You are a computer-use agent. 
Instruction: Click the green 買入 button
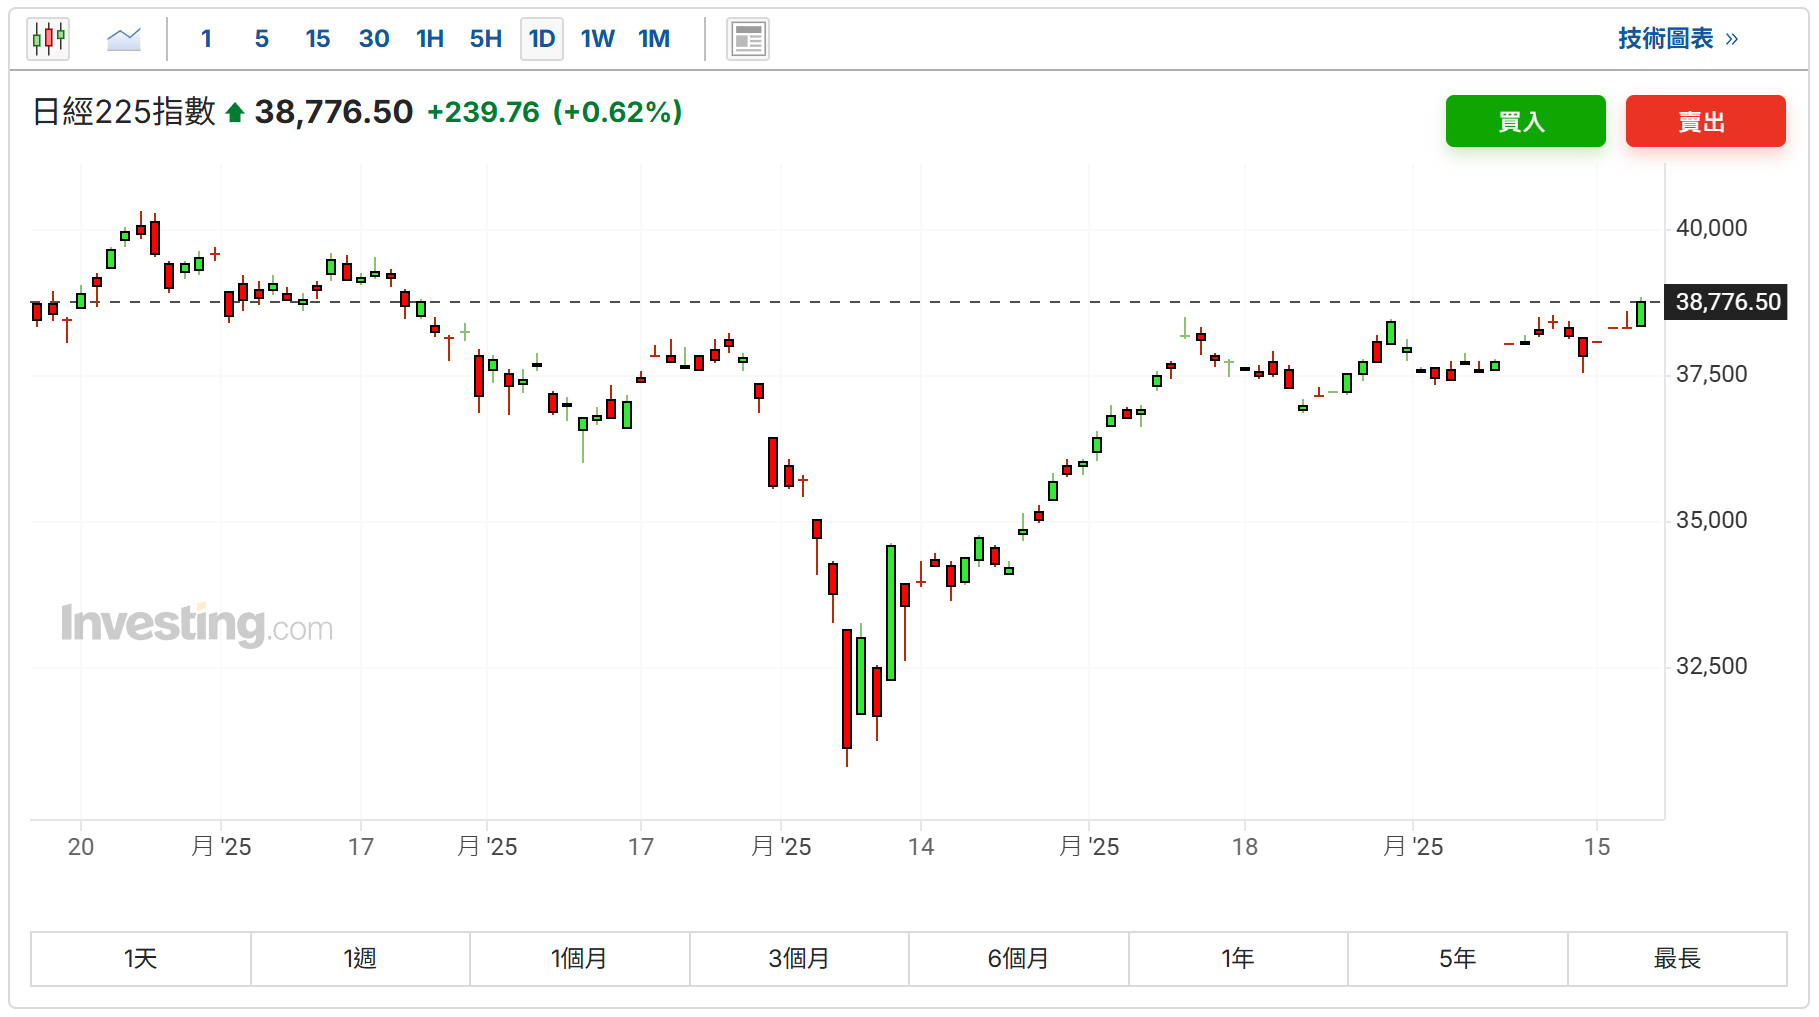(1525, 121)
